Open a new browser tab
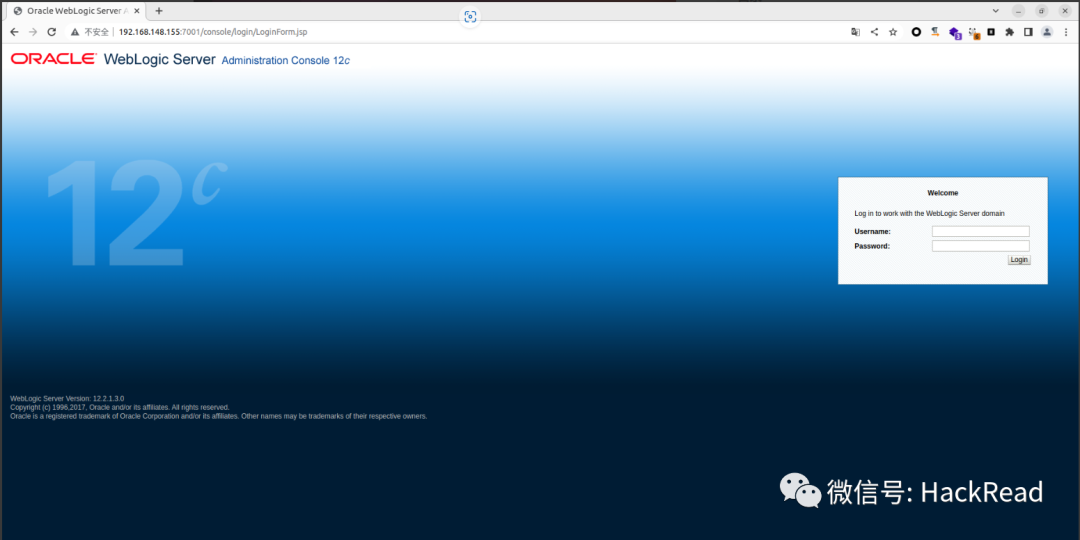 pos(159,11)
